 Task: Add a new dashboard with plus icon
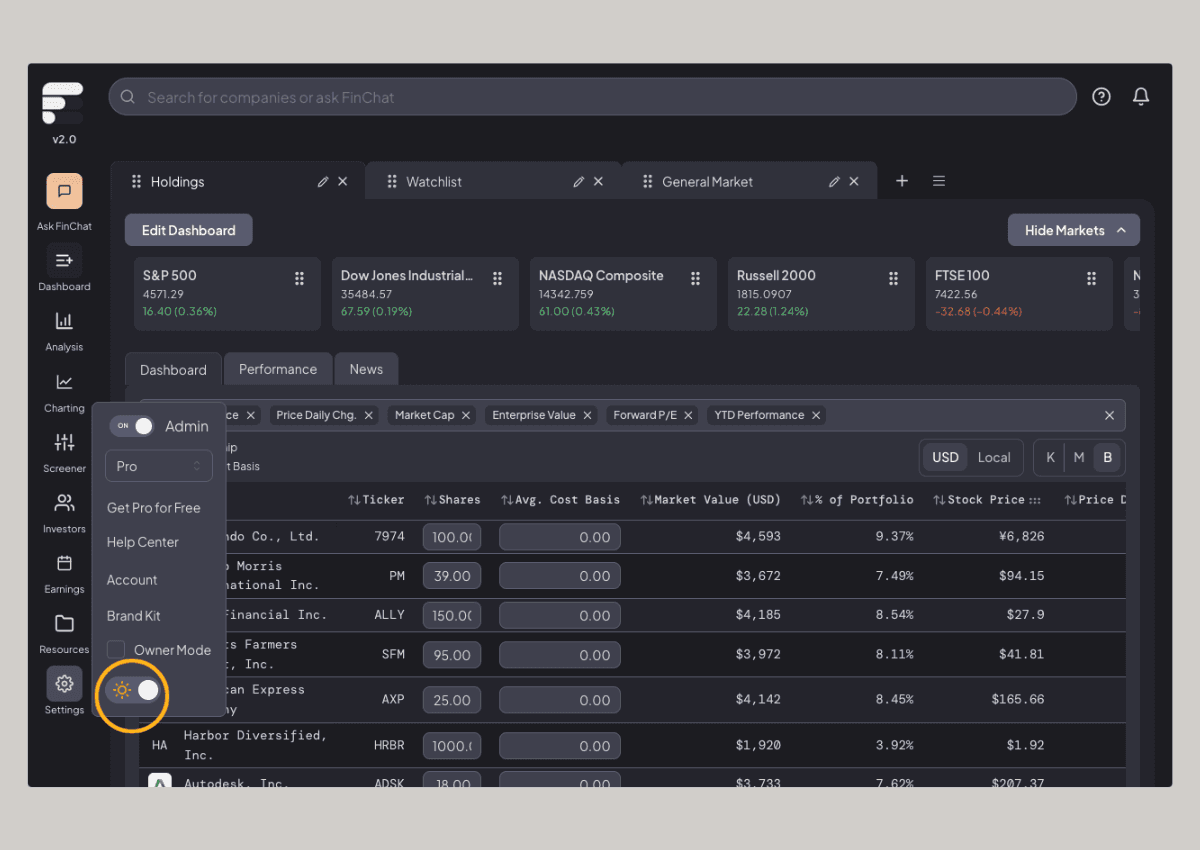point(902,181)
